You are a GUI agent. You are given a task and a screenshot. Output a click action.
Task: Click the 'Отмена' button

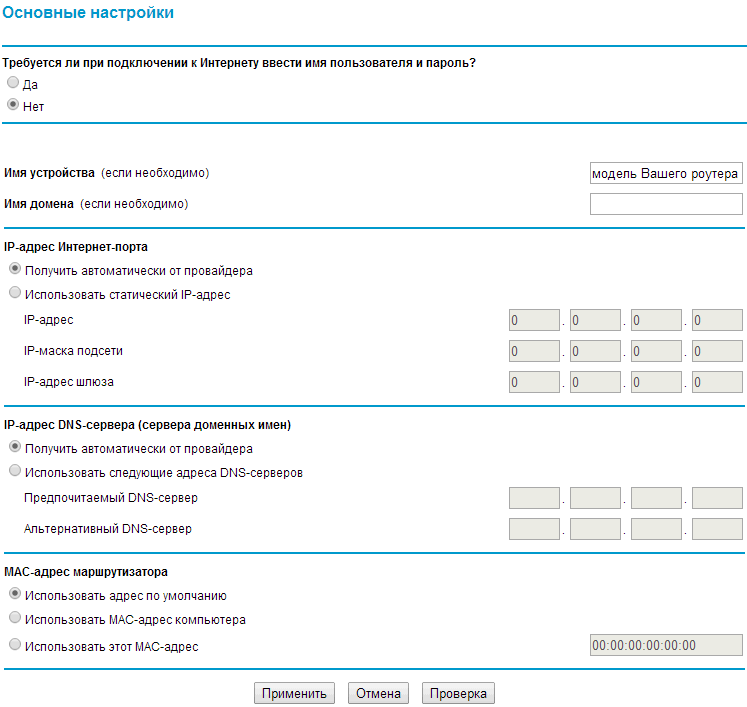[x=378, y=693]
